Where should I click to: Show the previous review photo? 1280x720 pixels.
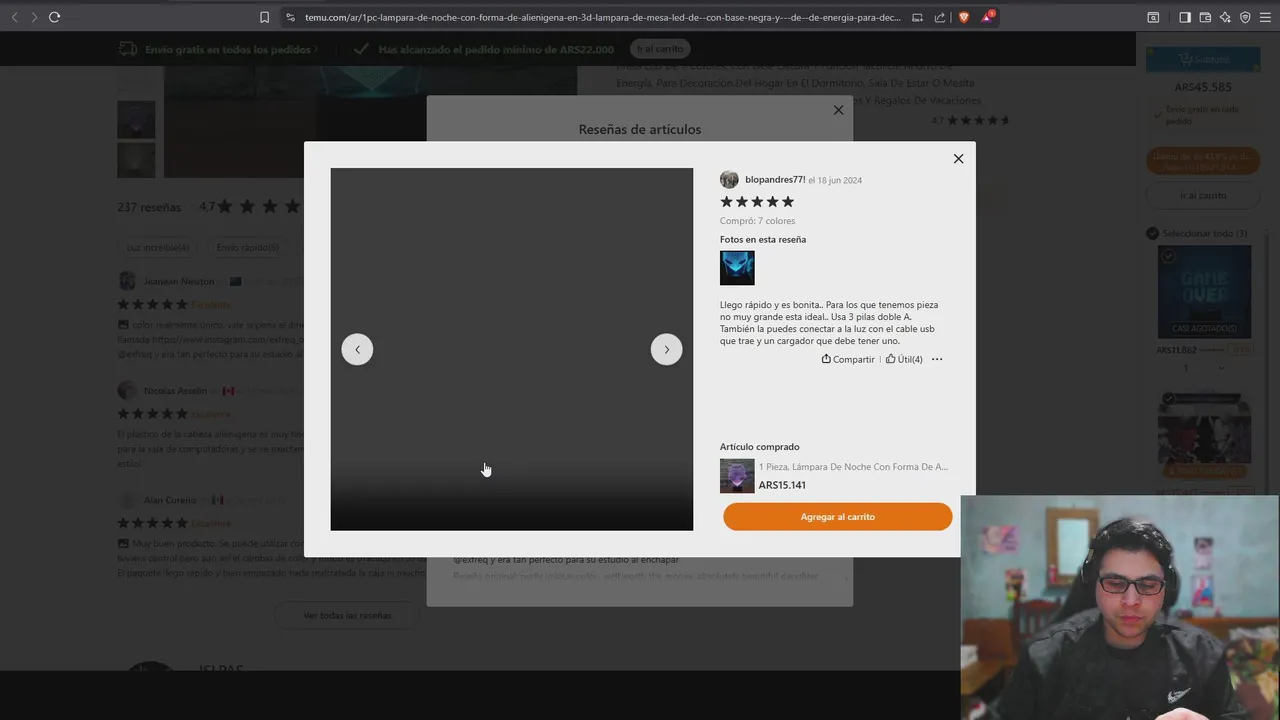(357, 349)
